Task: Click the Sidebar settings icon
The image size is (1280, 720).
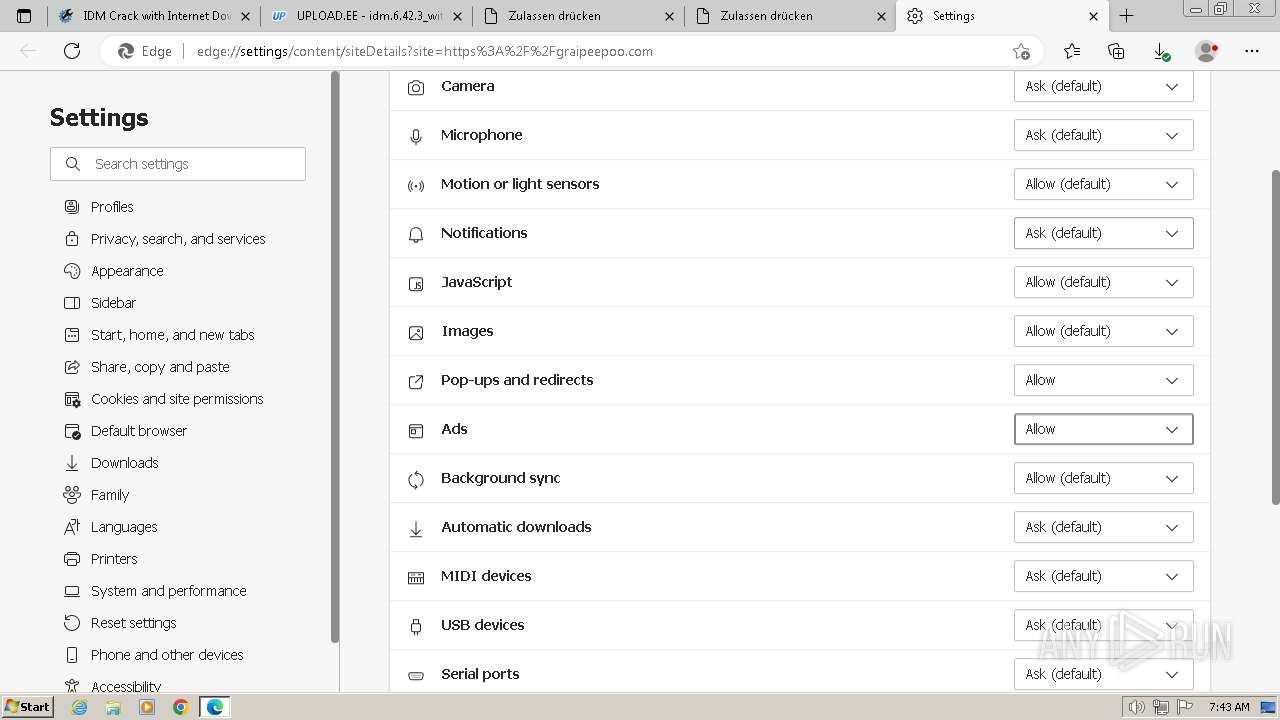Action: [x=72, y=303]
